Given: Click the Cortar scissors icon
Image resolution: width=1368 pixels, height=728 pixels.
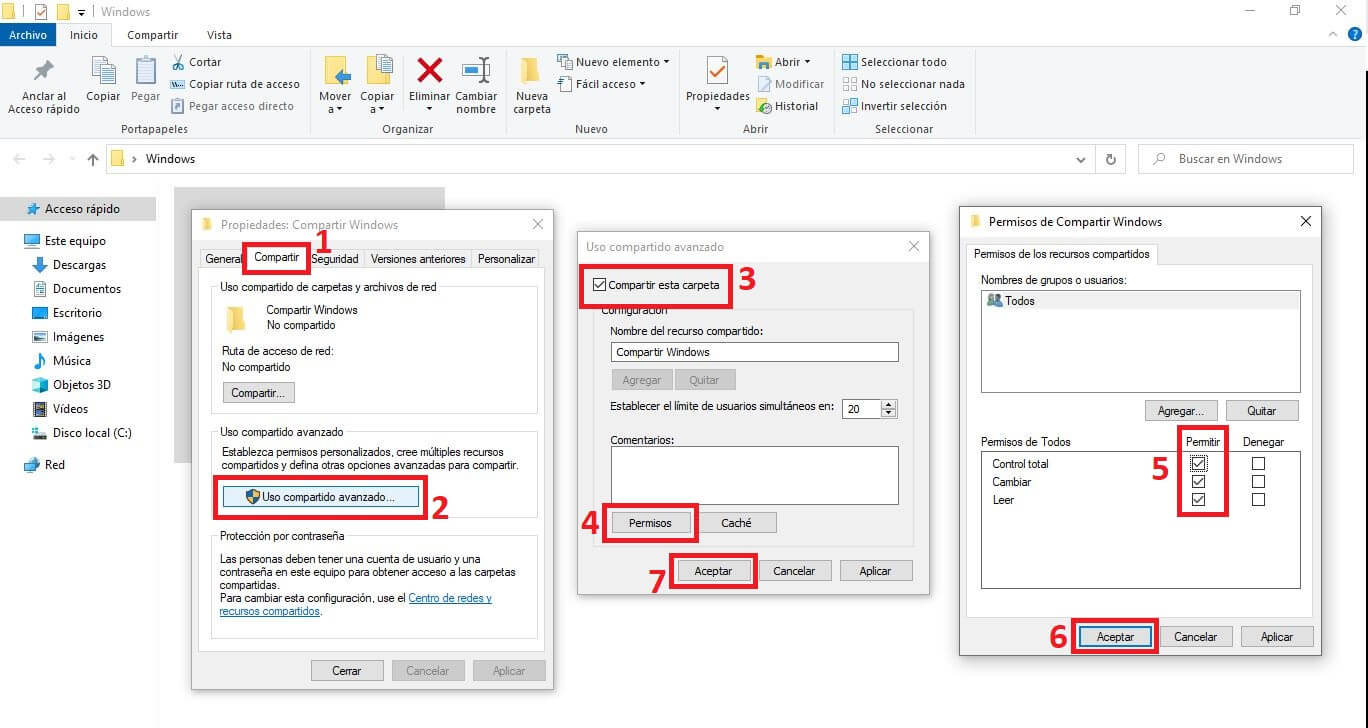Looking at the screenshot, I should [x=178, y=62].
